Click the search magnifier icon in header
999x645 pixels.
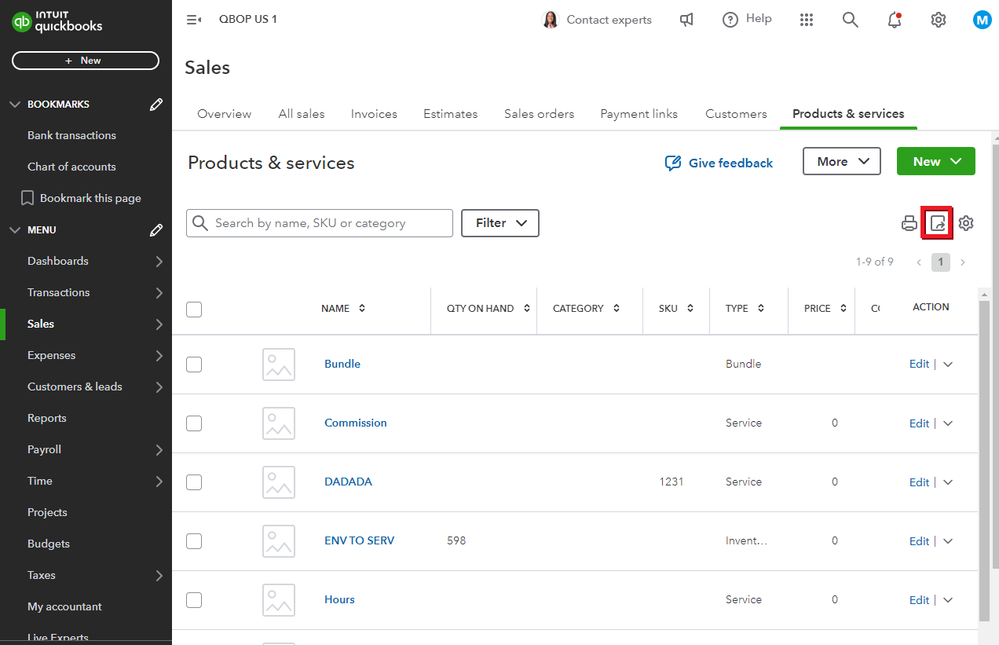click(850, 20)
